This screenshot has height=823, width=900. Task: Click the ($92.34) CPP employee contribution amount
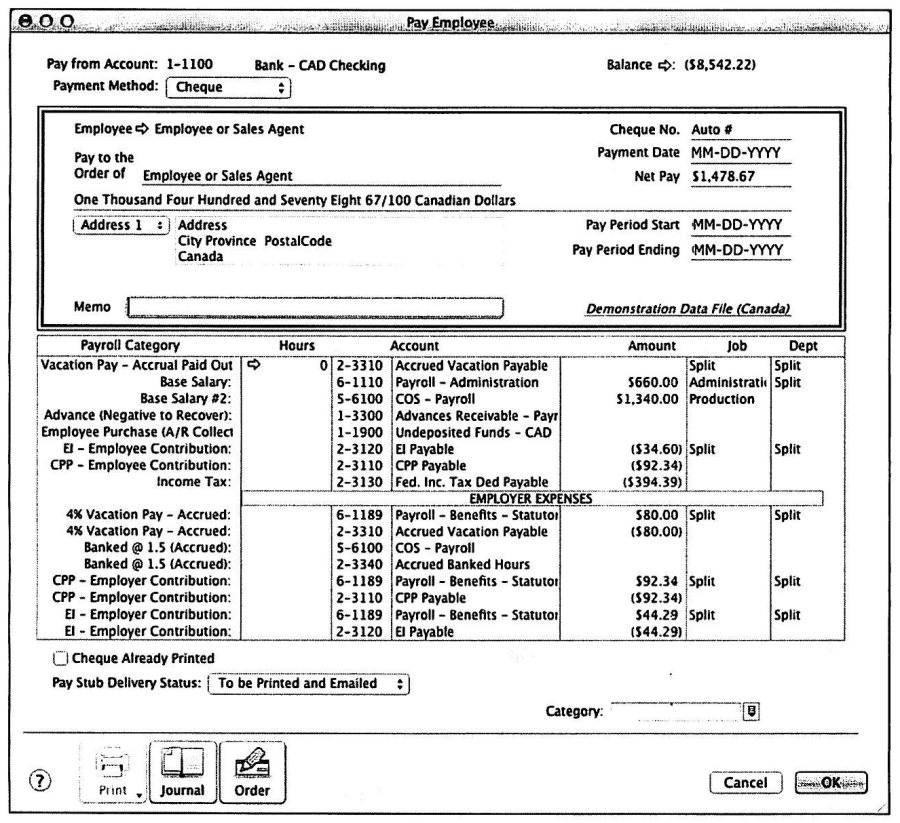pyautogui.click(x=656, y=466)
